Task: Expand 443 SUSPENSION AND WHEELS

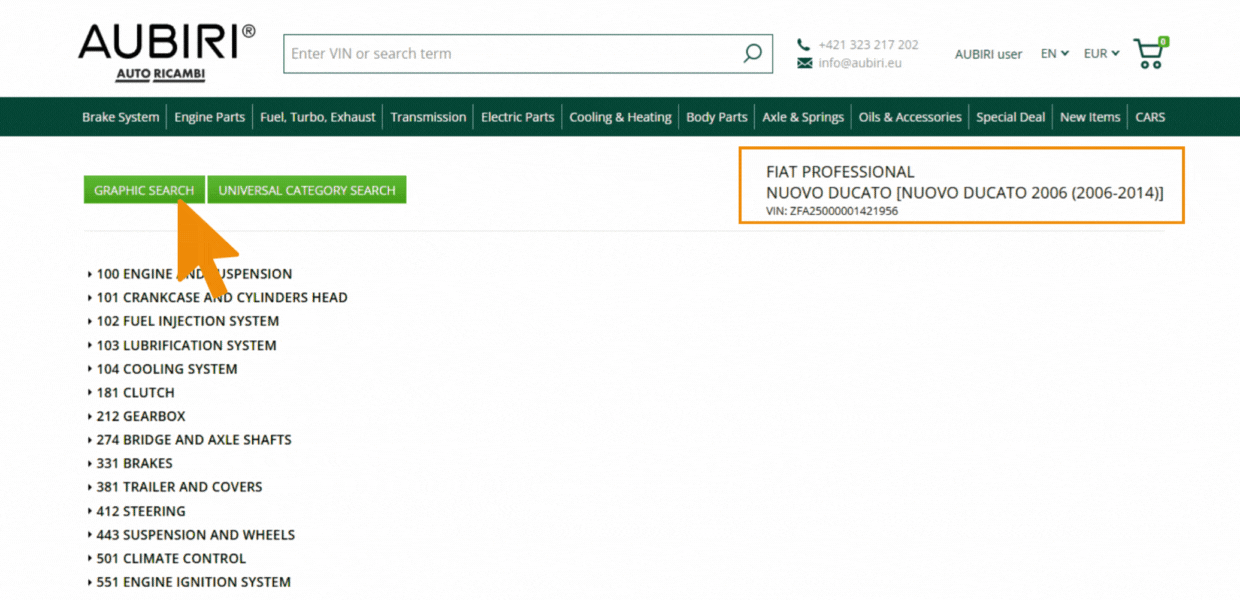Action: coord(191,535)
